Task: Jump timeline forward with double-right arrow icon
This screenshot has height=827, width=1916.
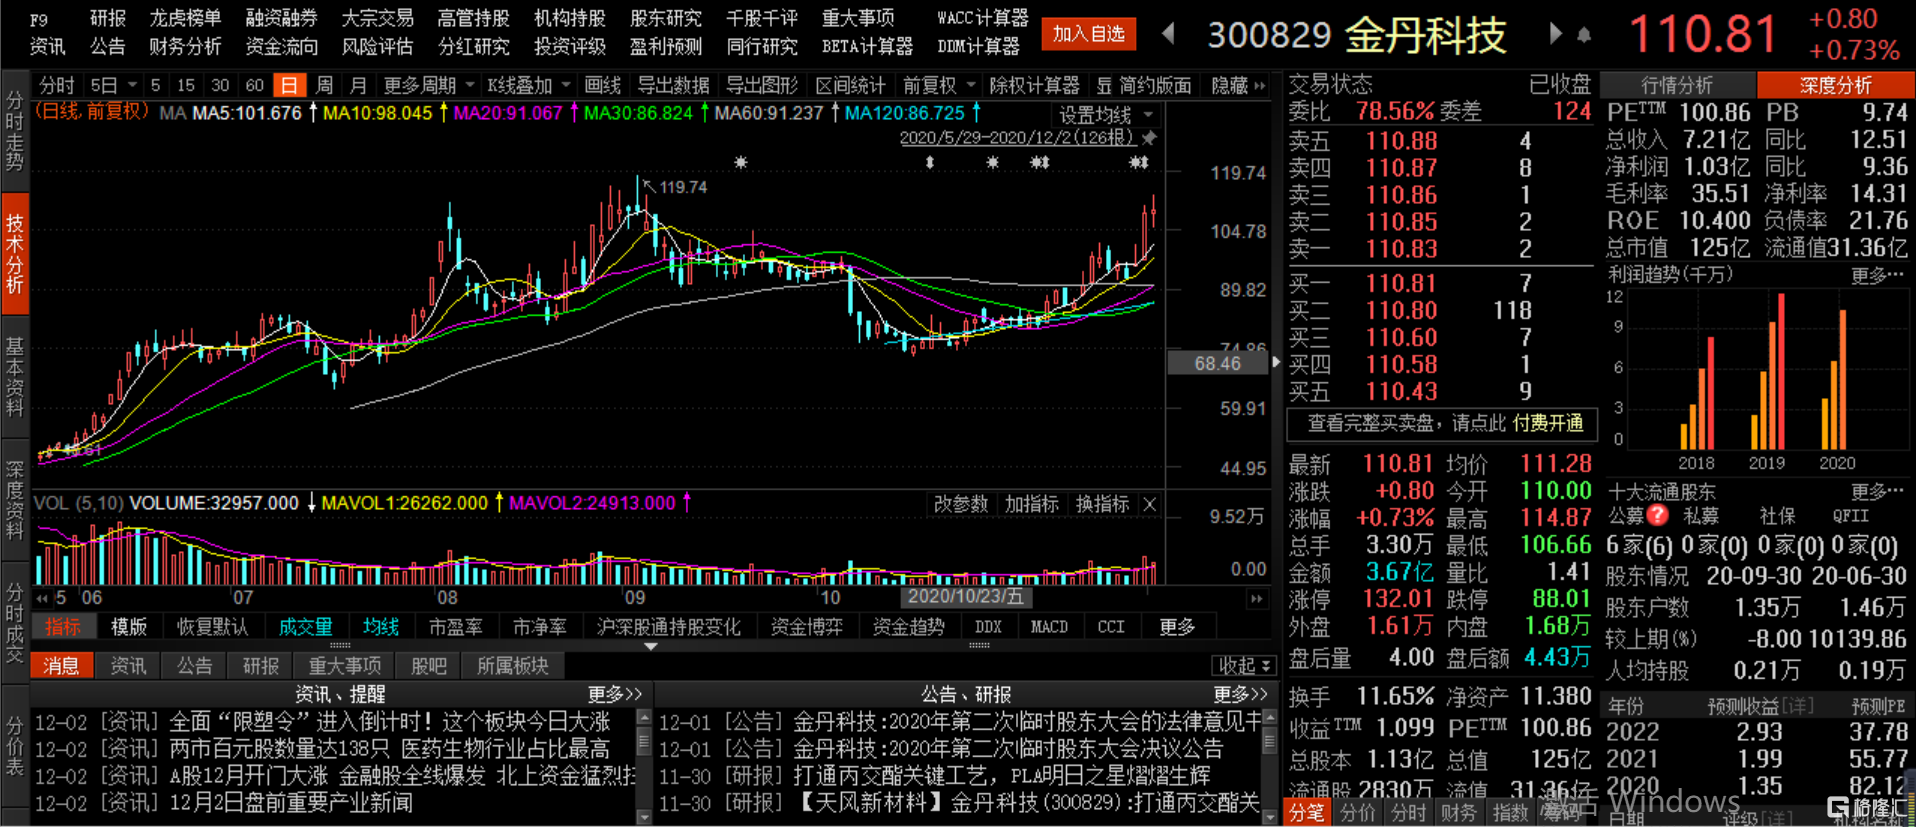Action: pyautogui.click(x=1257, y=598)
